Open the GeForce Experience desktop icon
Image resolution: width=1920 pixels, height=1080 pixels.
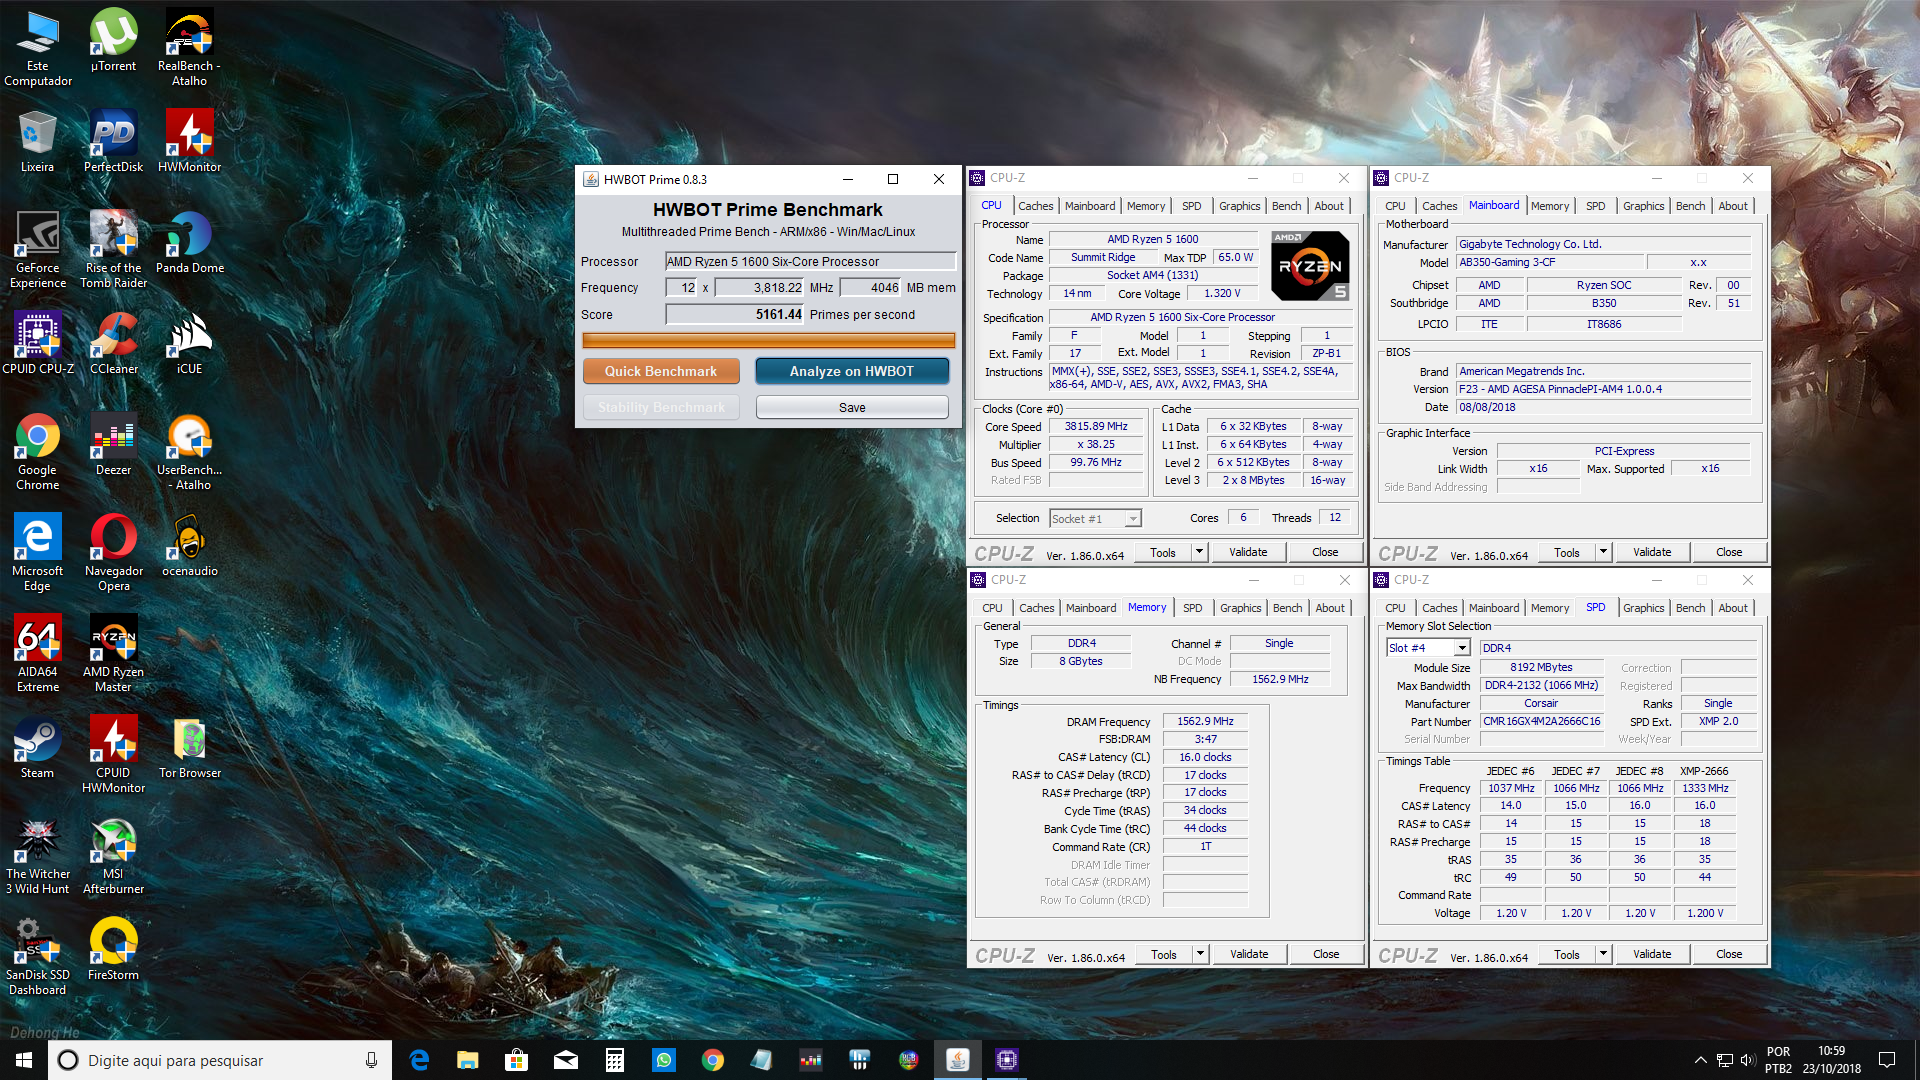click(x=38, y=249)
